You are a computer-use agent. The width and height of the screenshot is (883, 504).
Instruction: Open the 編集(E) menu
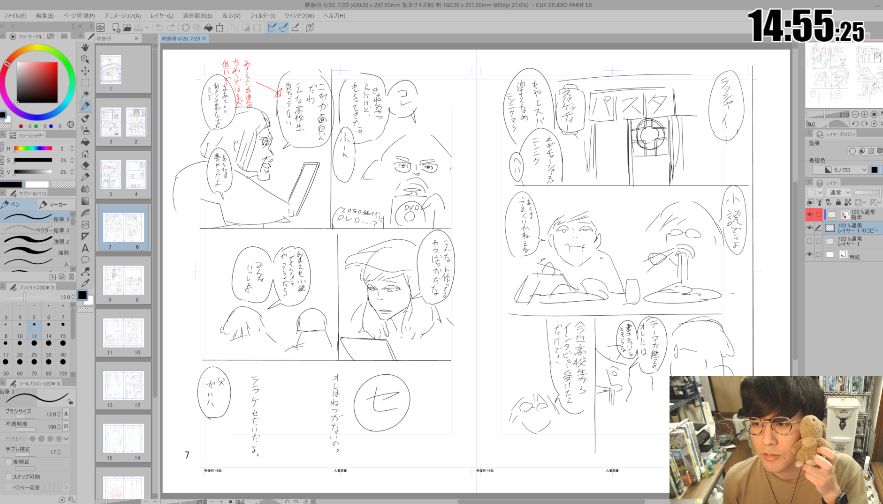tap(44, 16)
